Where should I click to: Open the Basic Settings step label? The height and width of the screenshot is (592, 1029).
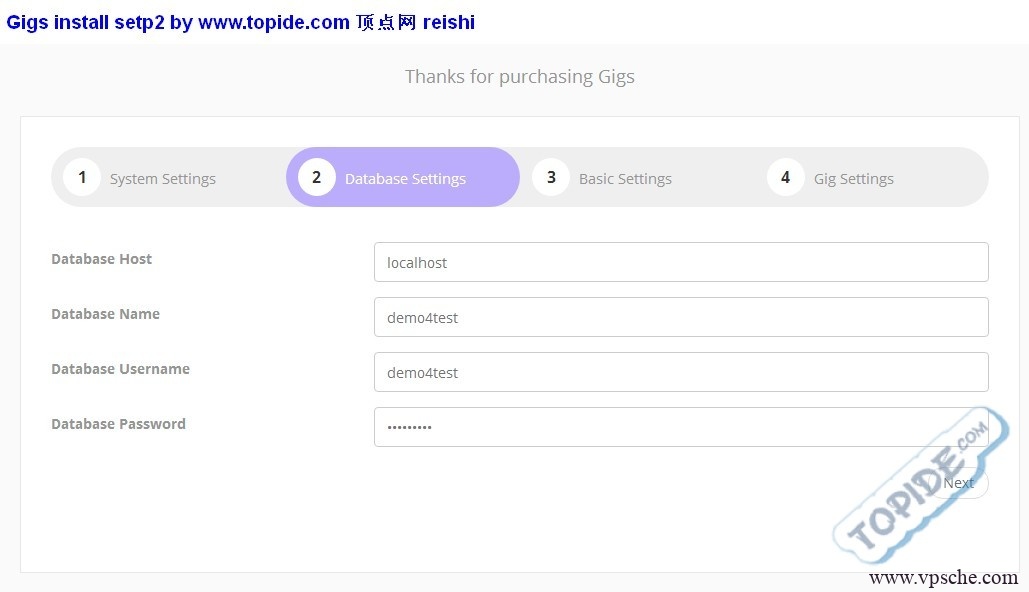(625, 179)
